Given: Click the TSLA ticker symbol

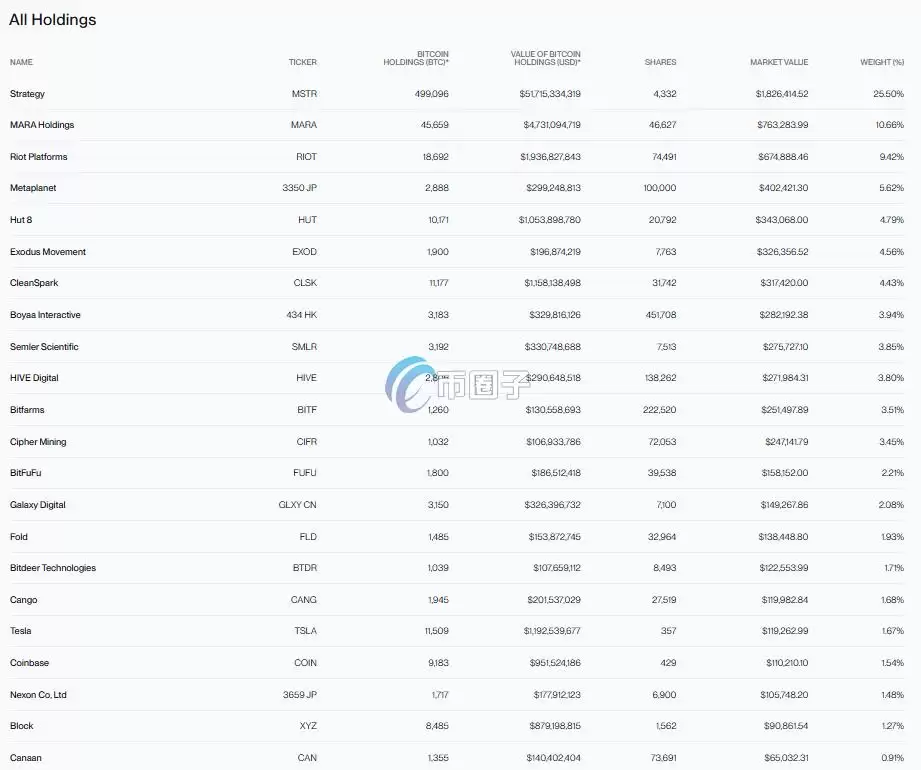Looking at the screenshot, I should 305,631.
